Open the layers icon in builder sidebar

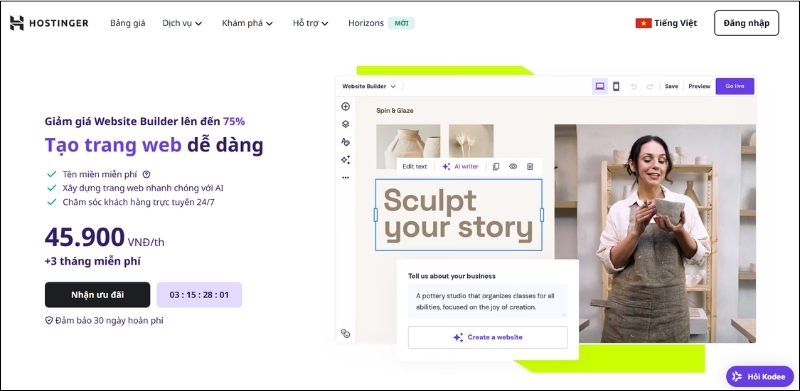(x=345, y=124)
